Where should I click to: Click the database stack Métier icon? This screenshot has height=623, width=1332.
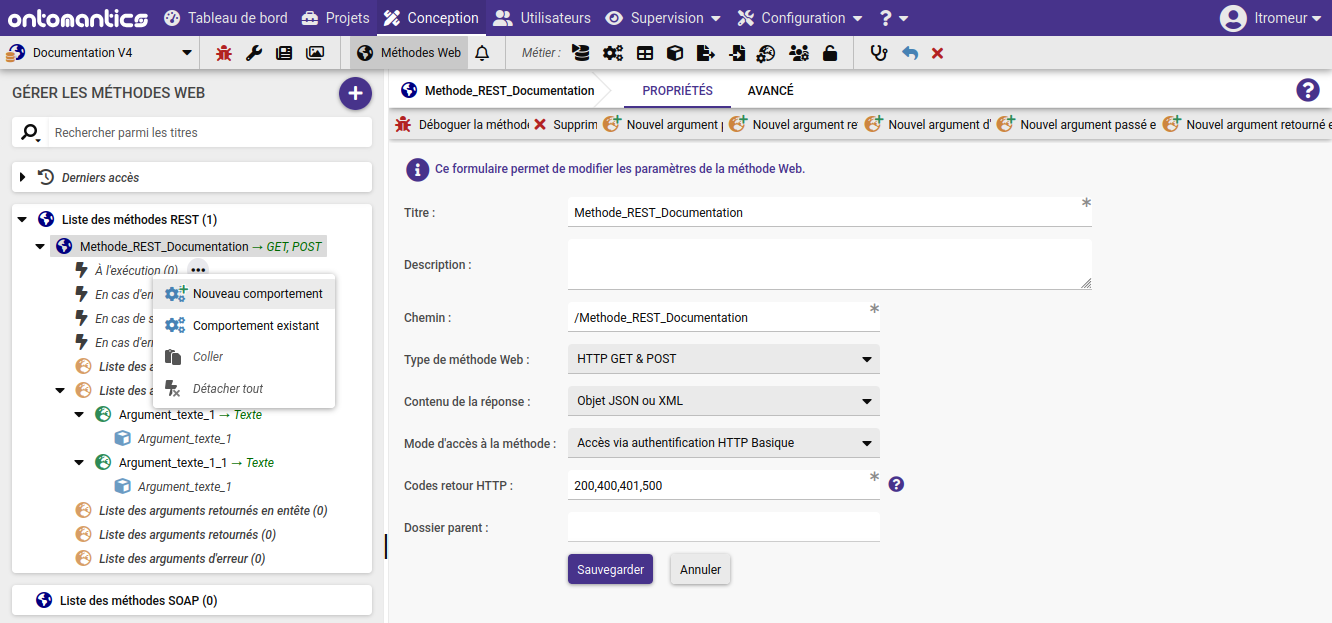[581, 53]
